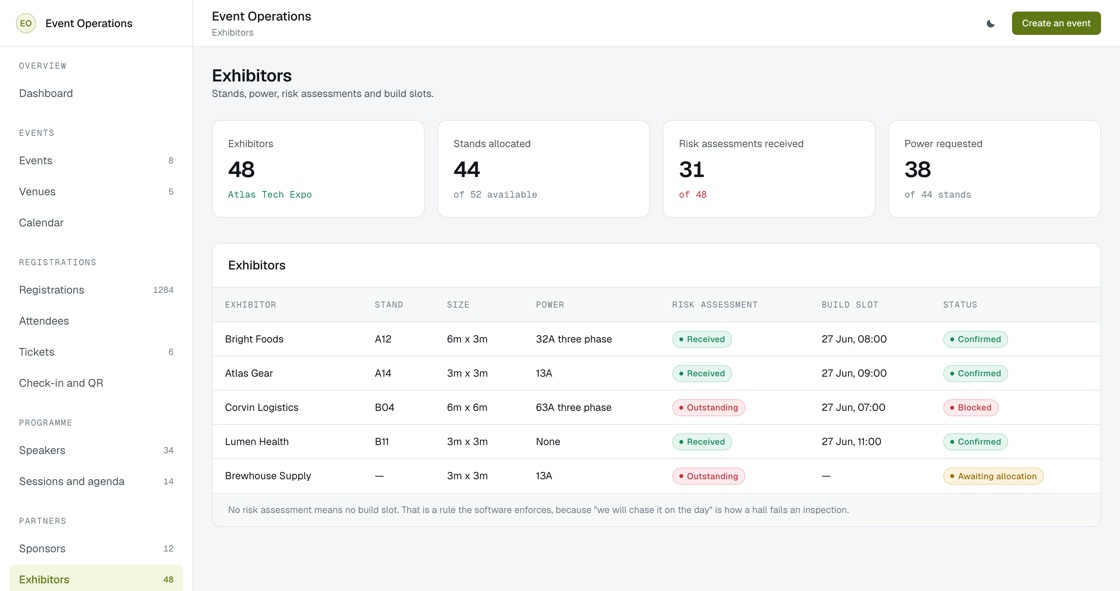The image size is (1120, 591).
Task: Click the Power requested value 38
Action: pos(917,169)
